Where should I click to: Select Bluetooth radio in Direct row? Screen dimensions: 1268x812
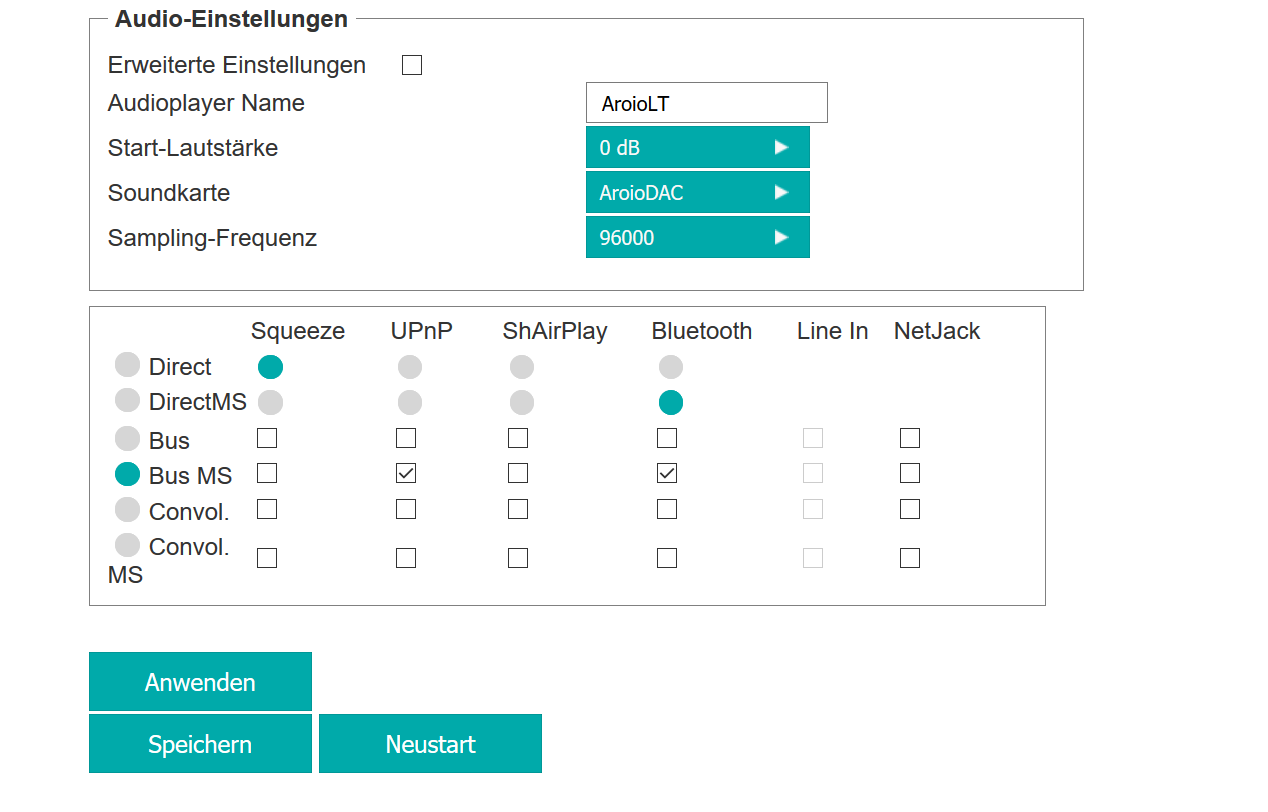(671, 367)
